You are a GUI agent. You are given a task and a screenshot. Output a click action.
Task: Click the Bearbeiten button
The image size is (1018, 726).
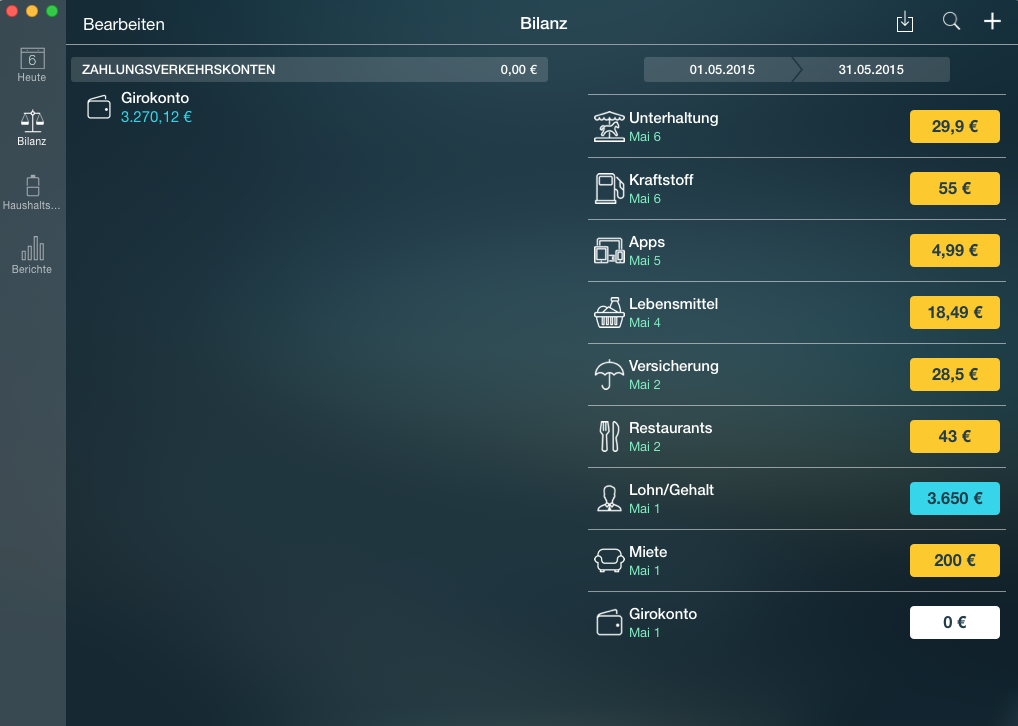tap(124, 24)
